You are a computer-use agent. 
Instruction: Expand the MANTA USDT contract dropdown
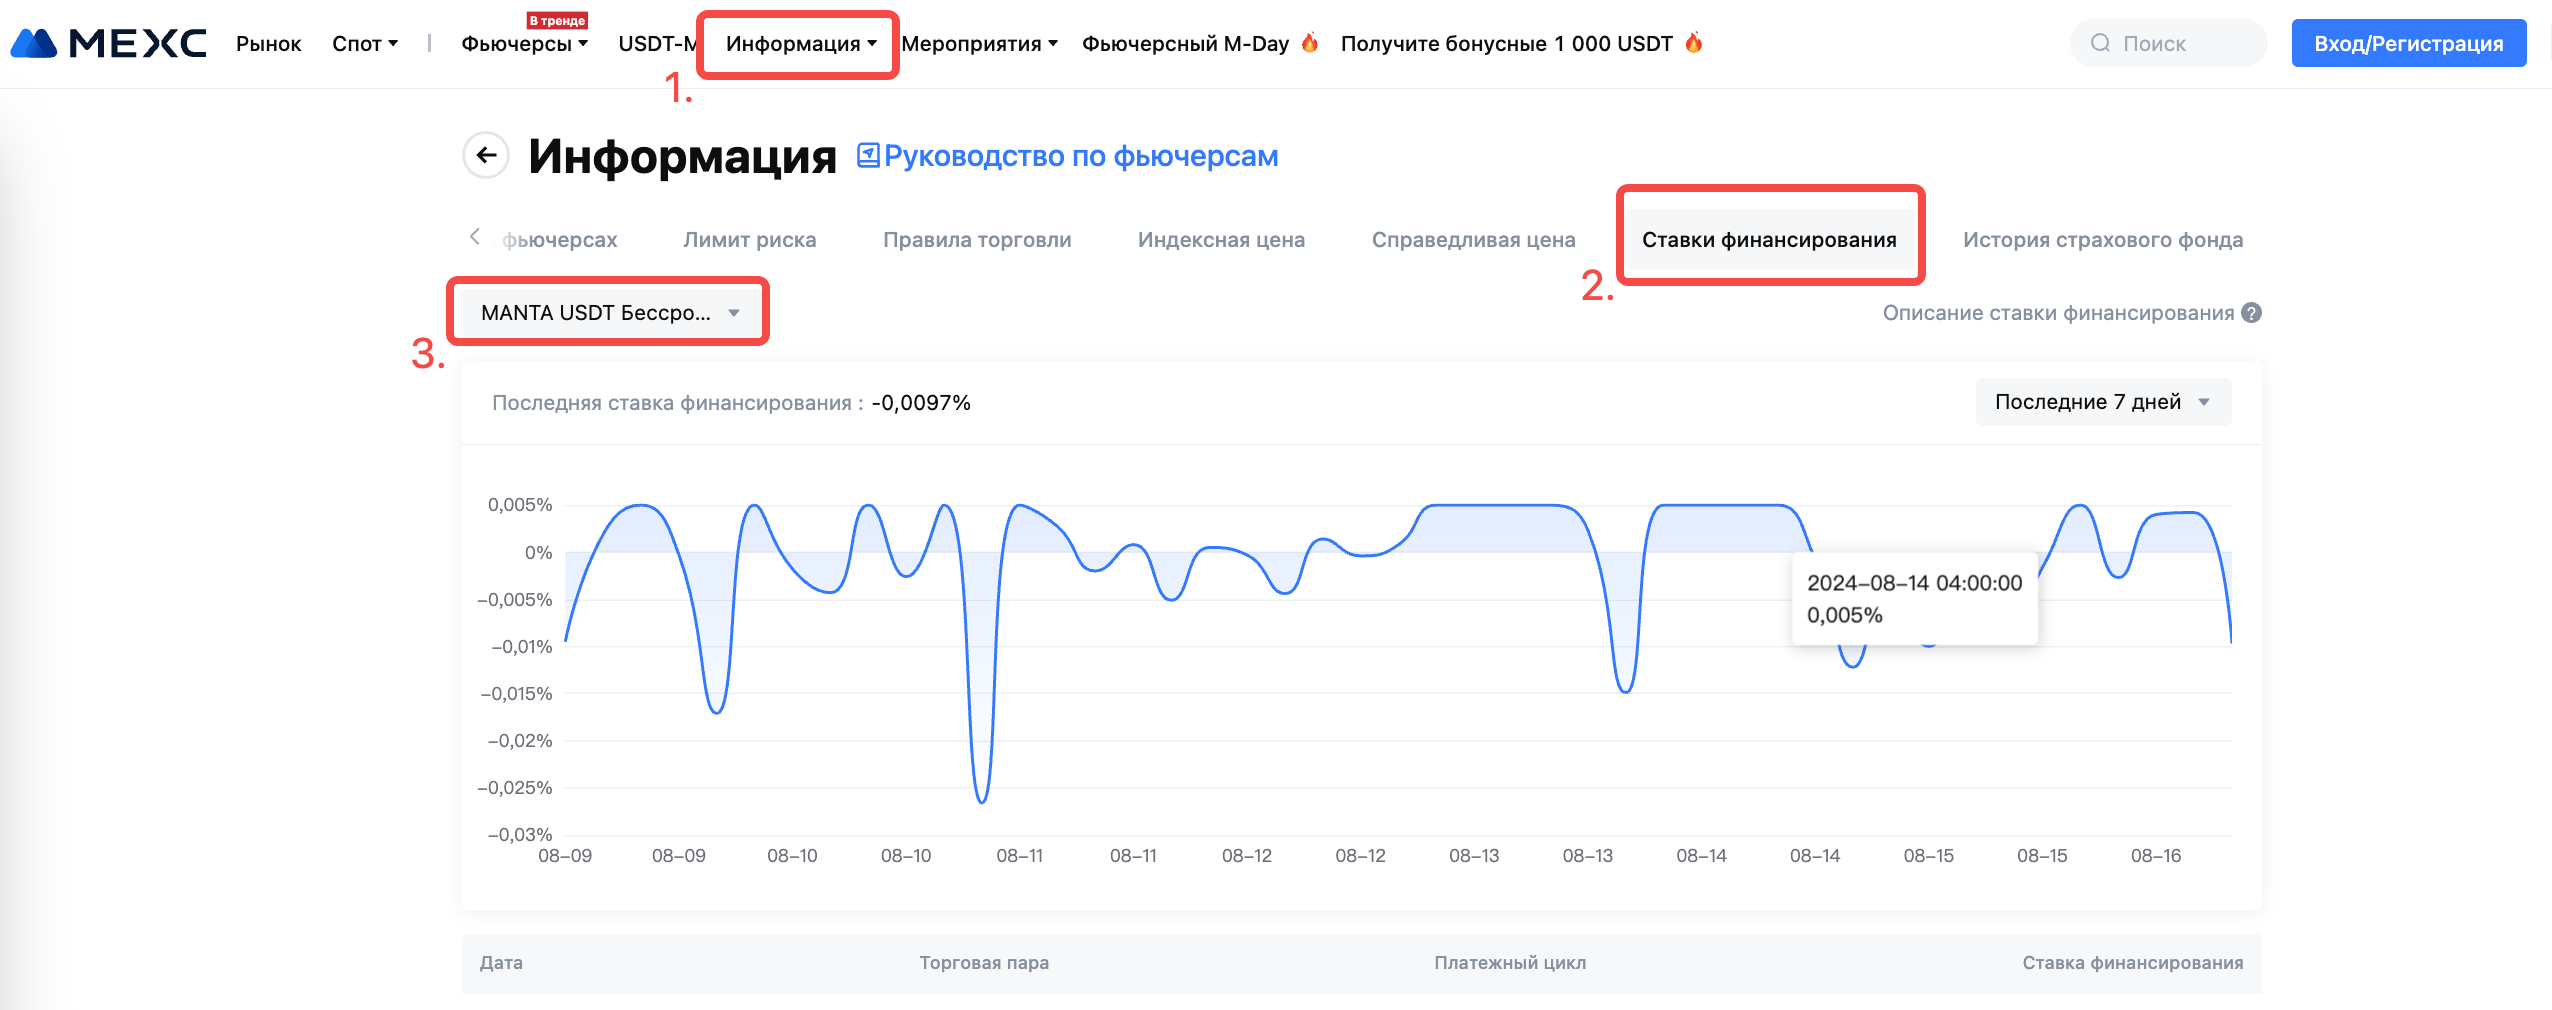coord(609,313)
